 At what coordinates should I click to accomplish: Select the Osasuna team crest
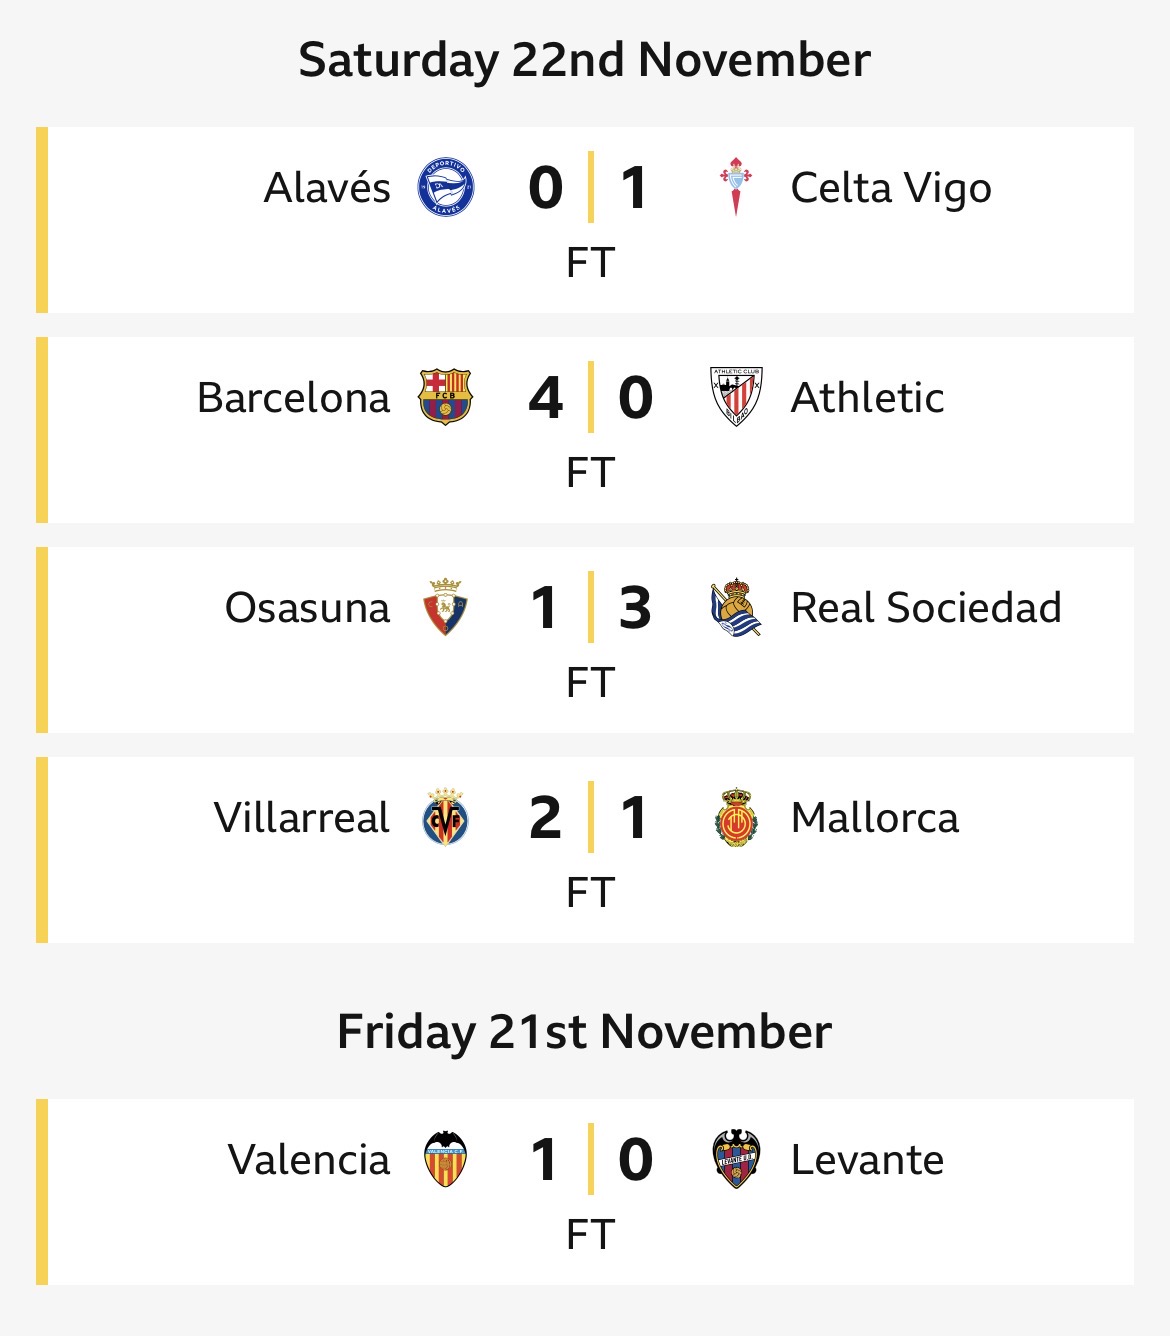tap(446, 607)
